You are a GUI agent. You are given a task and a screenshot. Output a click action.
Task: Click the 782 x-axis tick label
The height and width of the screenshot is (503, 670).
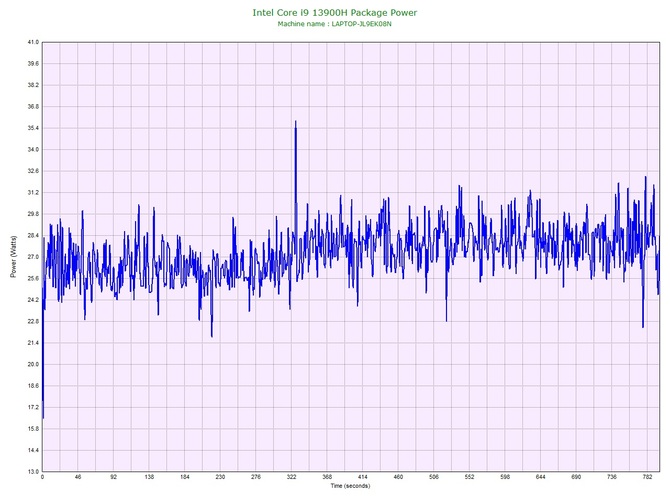click(x=647, y=477)
